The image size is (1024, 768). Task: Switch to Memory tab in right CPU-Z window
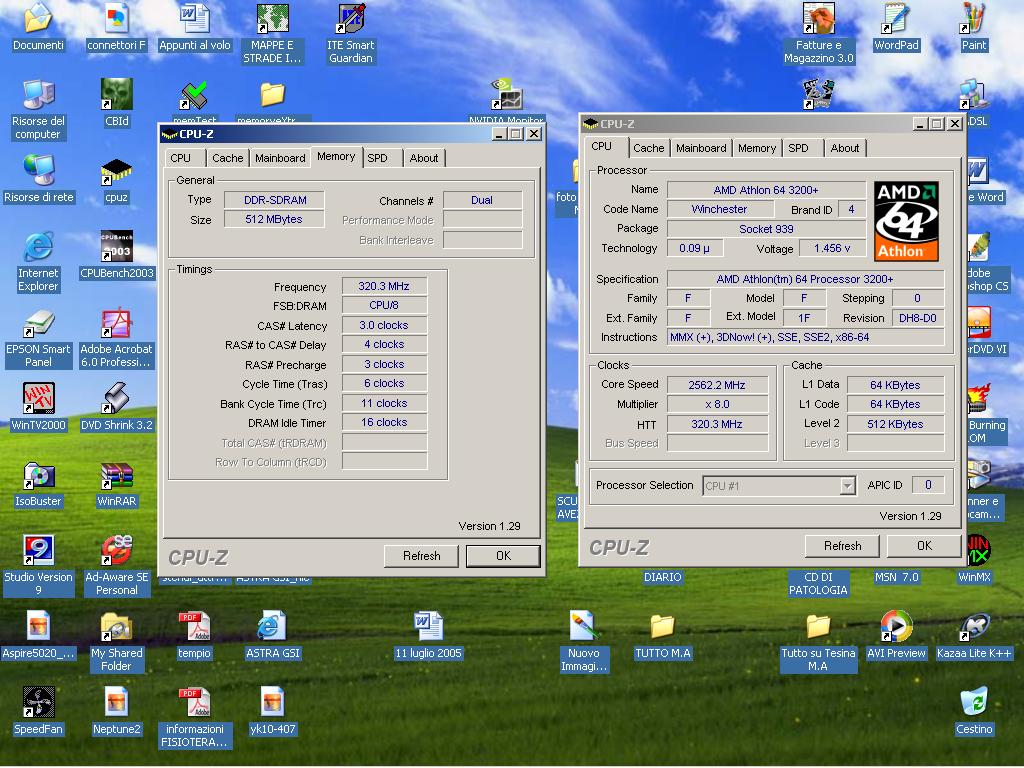[x=757, y=148]
